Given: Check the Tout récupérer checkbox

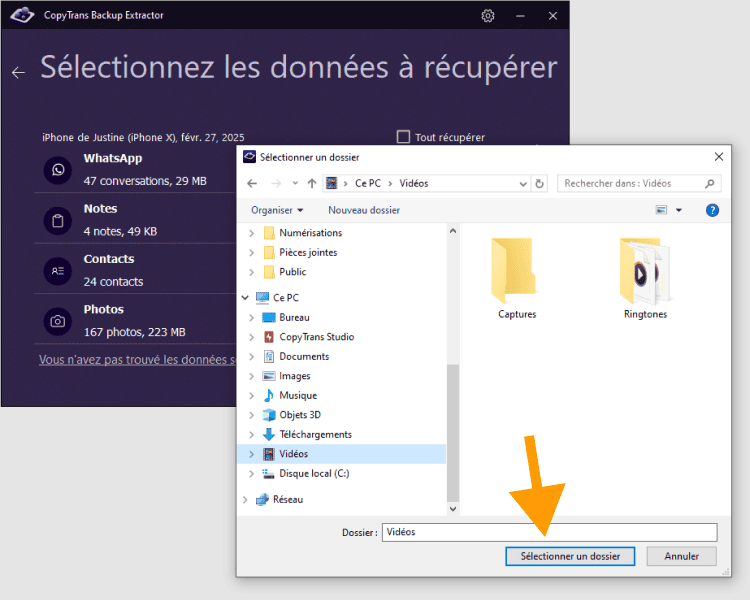Looking at the screenshot, I should pos(403,137).
